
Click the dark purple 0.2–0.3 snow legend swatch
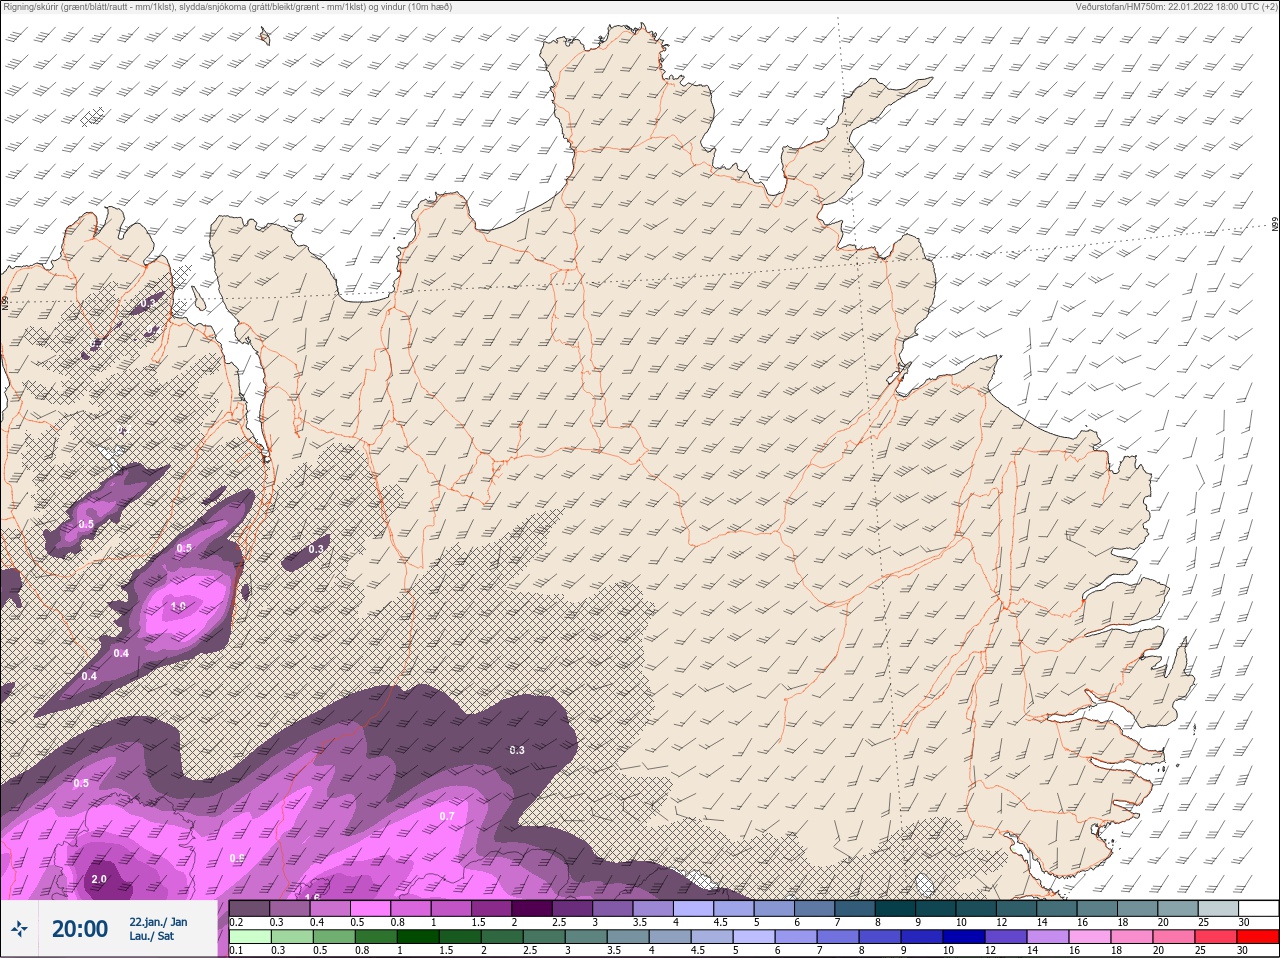(250, 908)
